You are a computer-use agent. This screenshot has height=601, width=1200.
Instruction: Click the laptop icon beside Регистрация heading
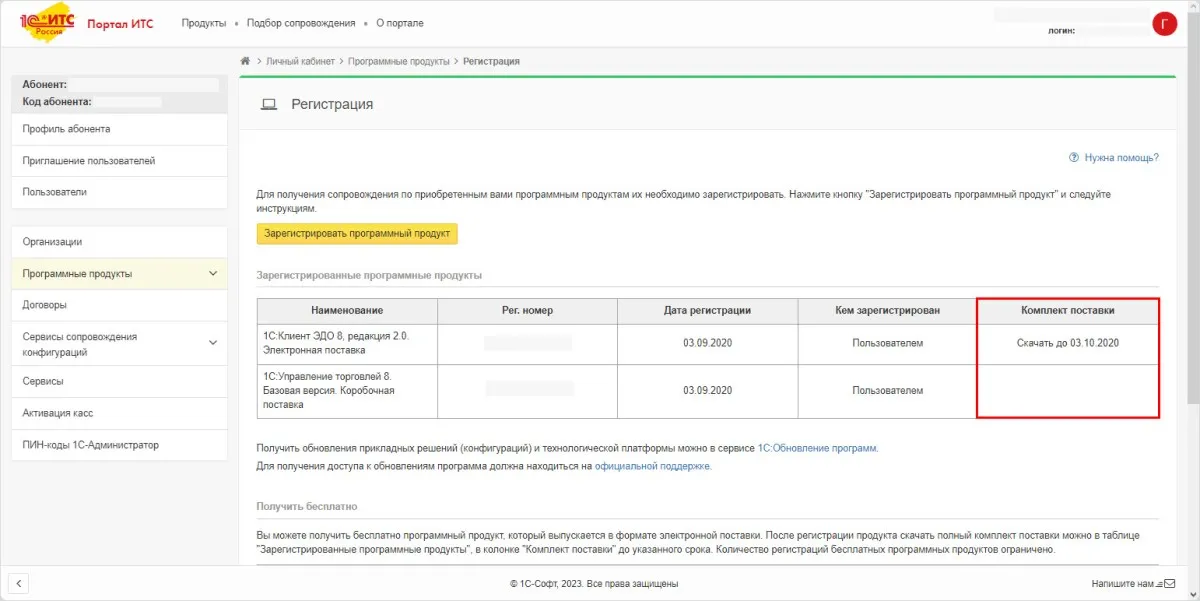268,104
